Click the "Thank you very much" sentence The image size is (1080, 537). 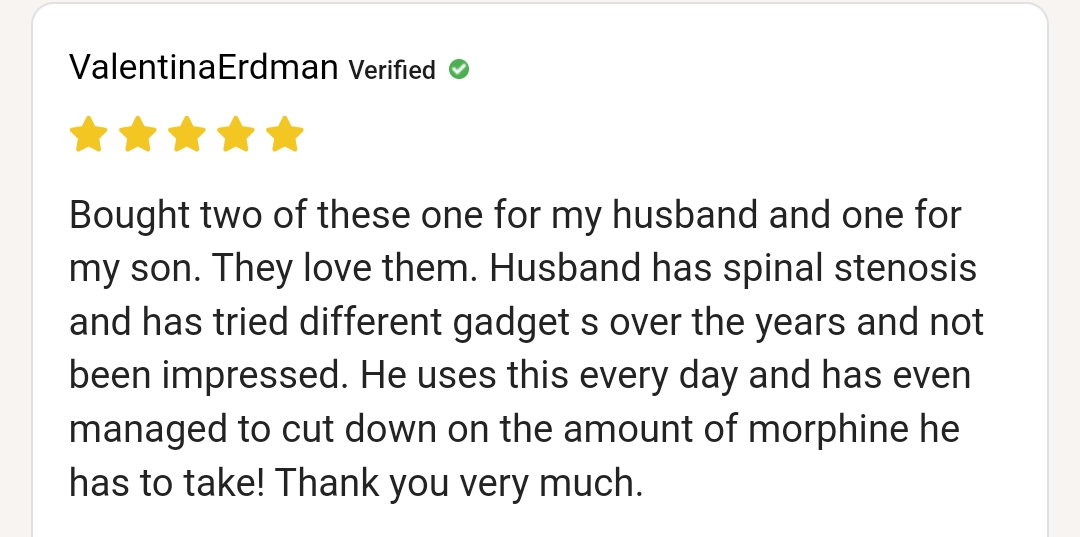tap(458, 484)
